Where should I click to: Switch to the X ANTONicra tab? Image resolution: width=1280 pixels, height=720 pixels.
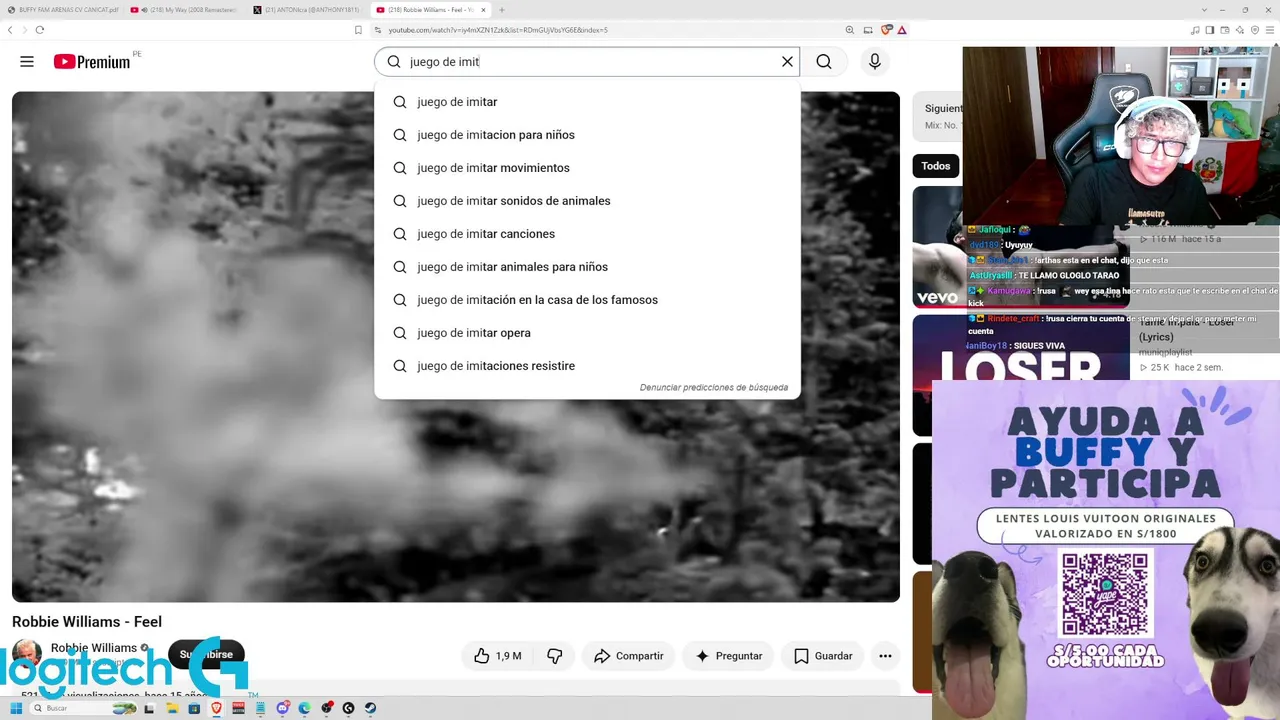tap(309, 10)
